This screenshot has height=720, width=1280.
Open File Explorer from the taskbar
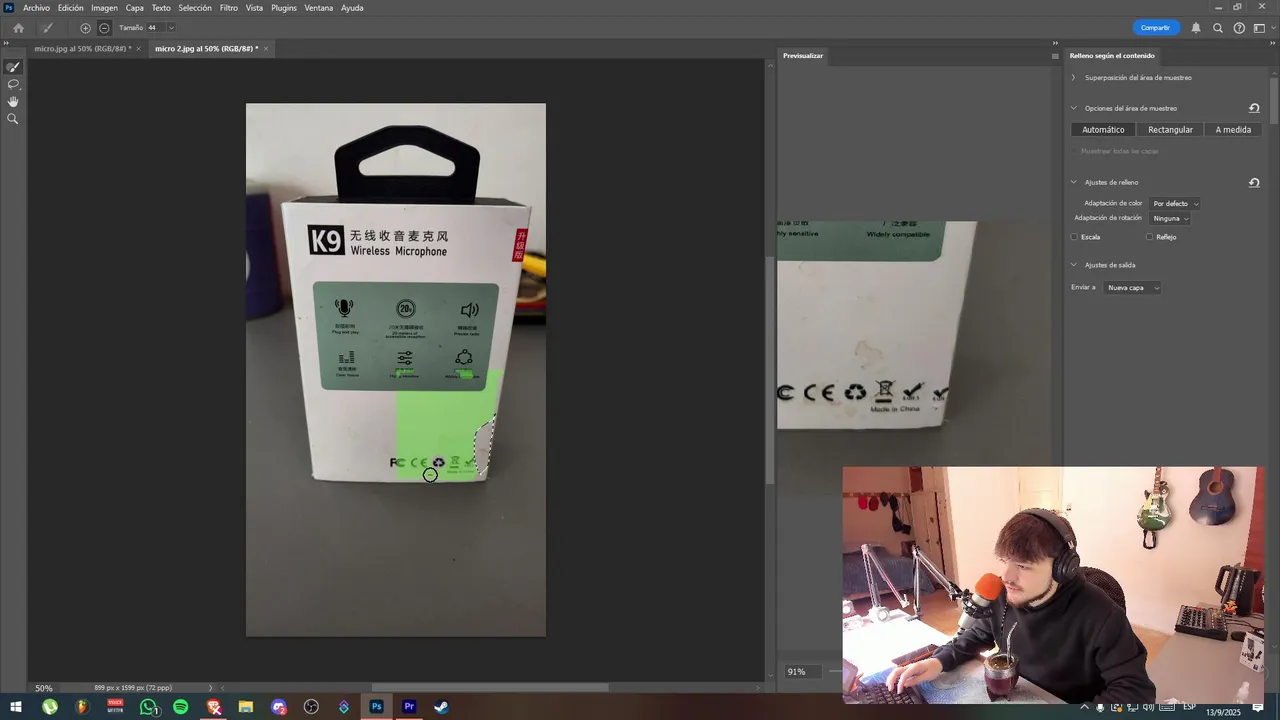click(x=246, y=707)
